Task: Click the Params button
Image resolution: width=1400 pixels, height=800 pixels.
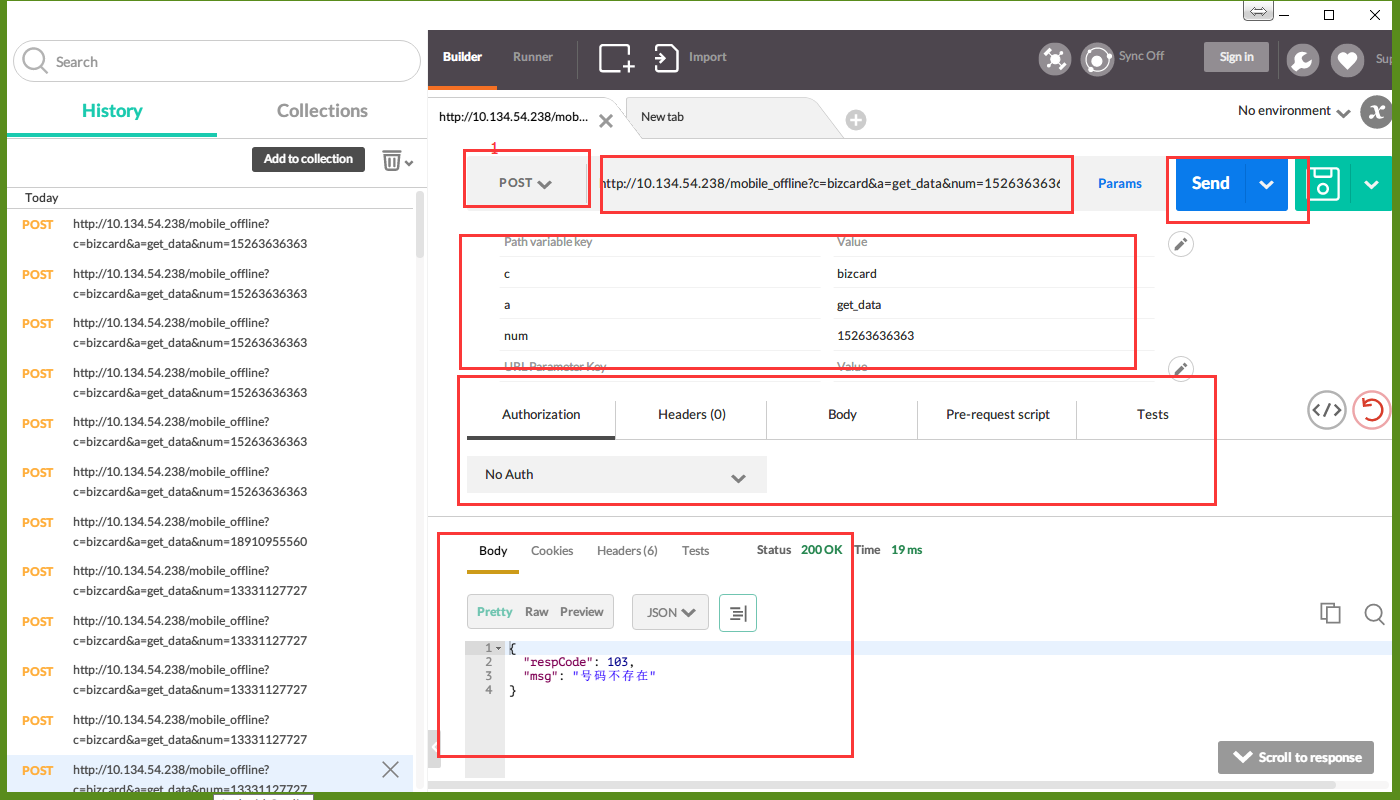Action: 1120,184
